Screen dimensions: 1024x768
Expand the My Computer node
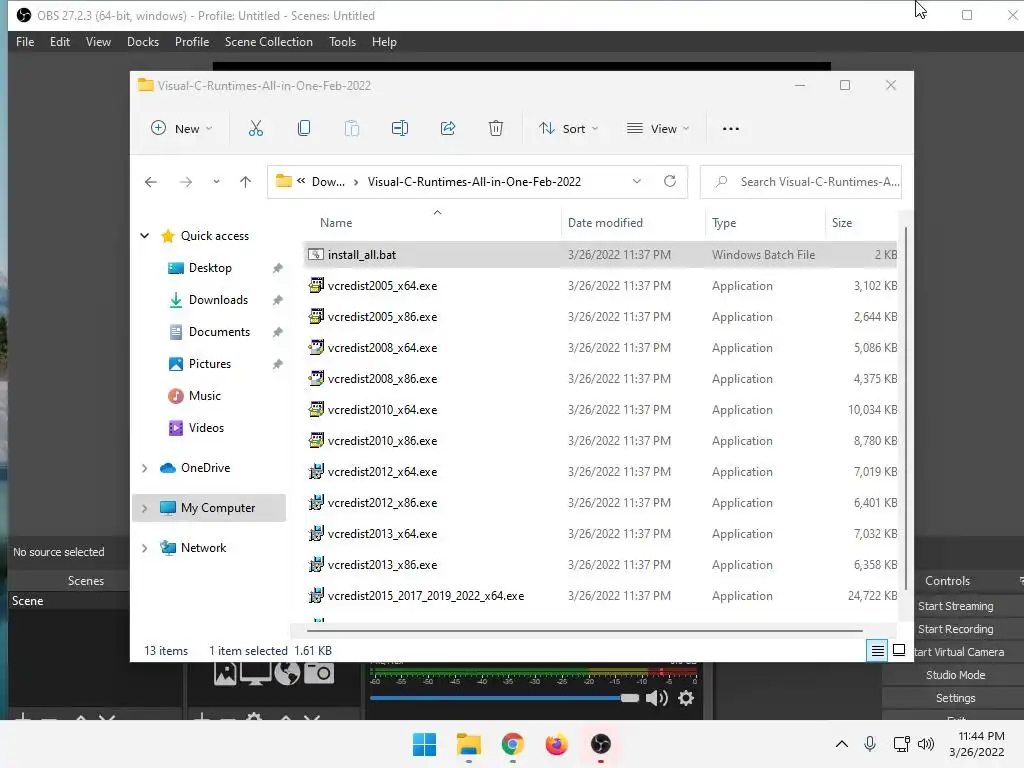(145, 508)
